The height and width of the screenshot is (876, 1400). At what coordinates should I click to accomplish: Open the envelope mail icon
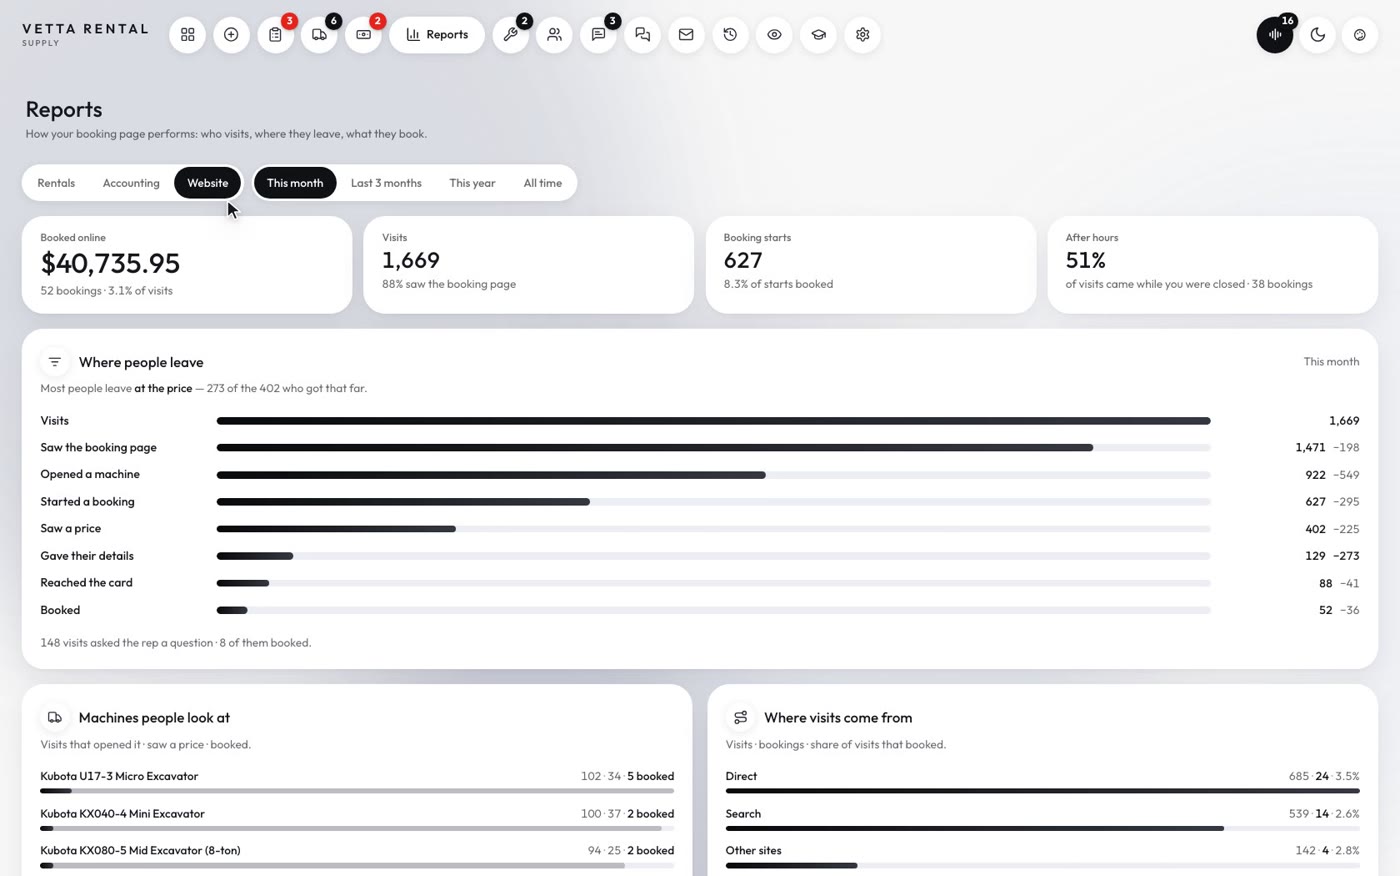tap(686, 35)
